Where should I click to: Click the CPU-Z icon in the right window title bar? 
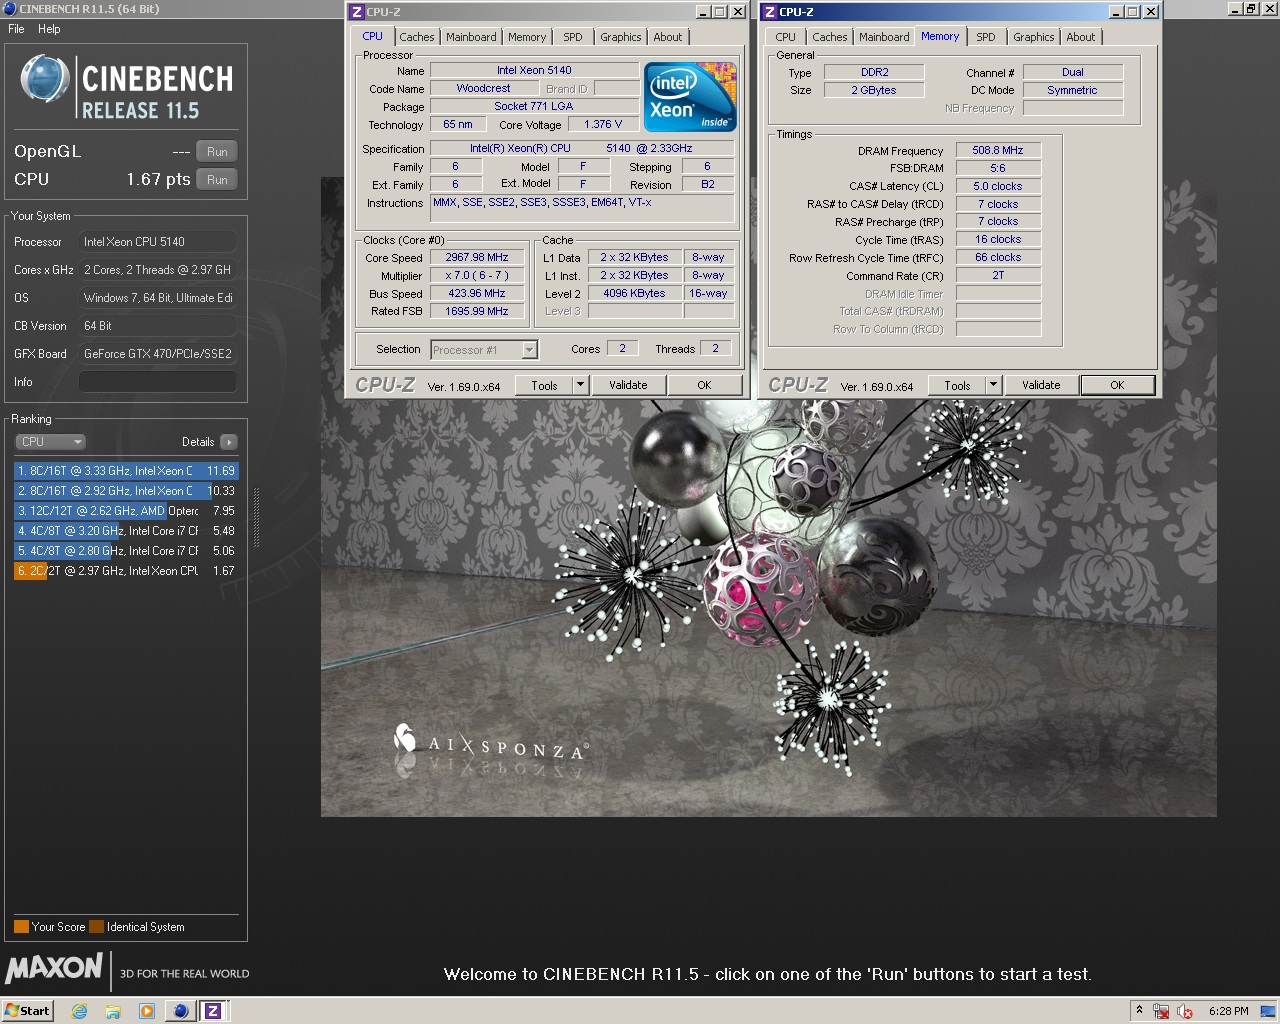click(770, 12)
